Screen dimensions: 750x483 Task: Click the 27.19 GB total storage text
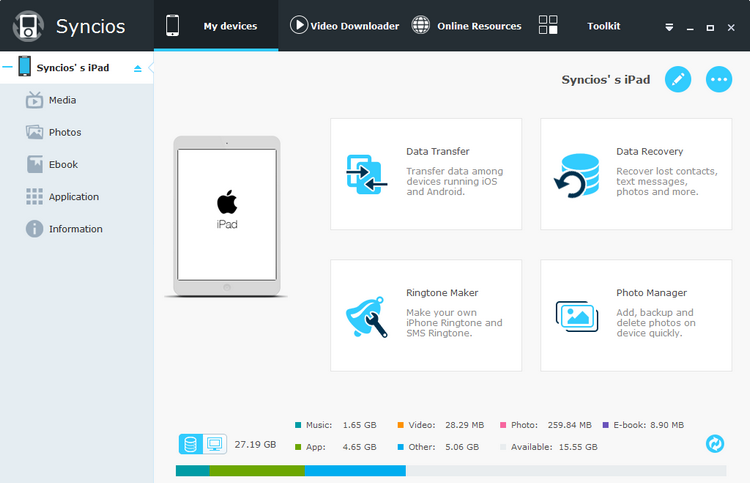[255, 444]
